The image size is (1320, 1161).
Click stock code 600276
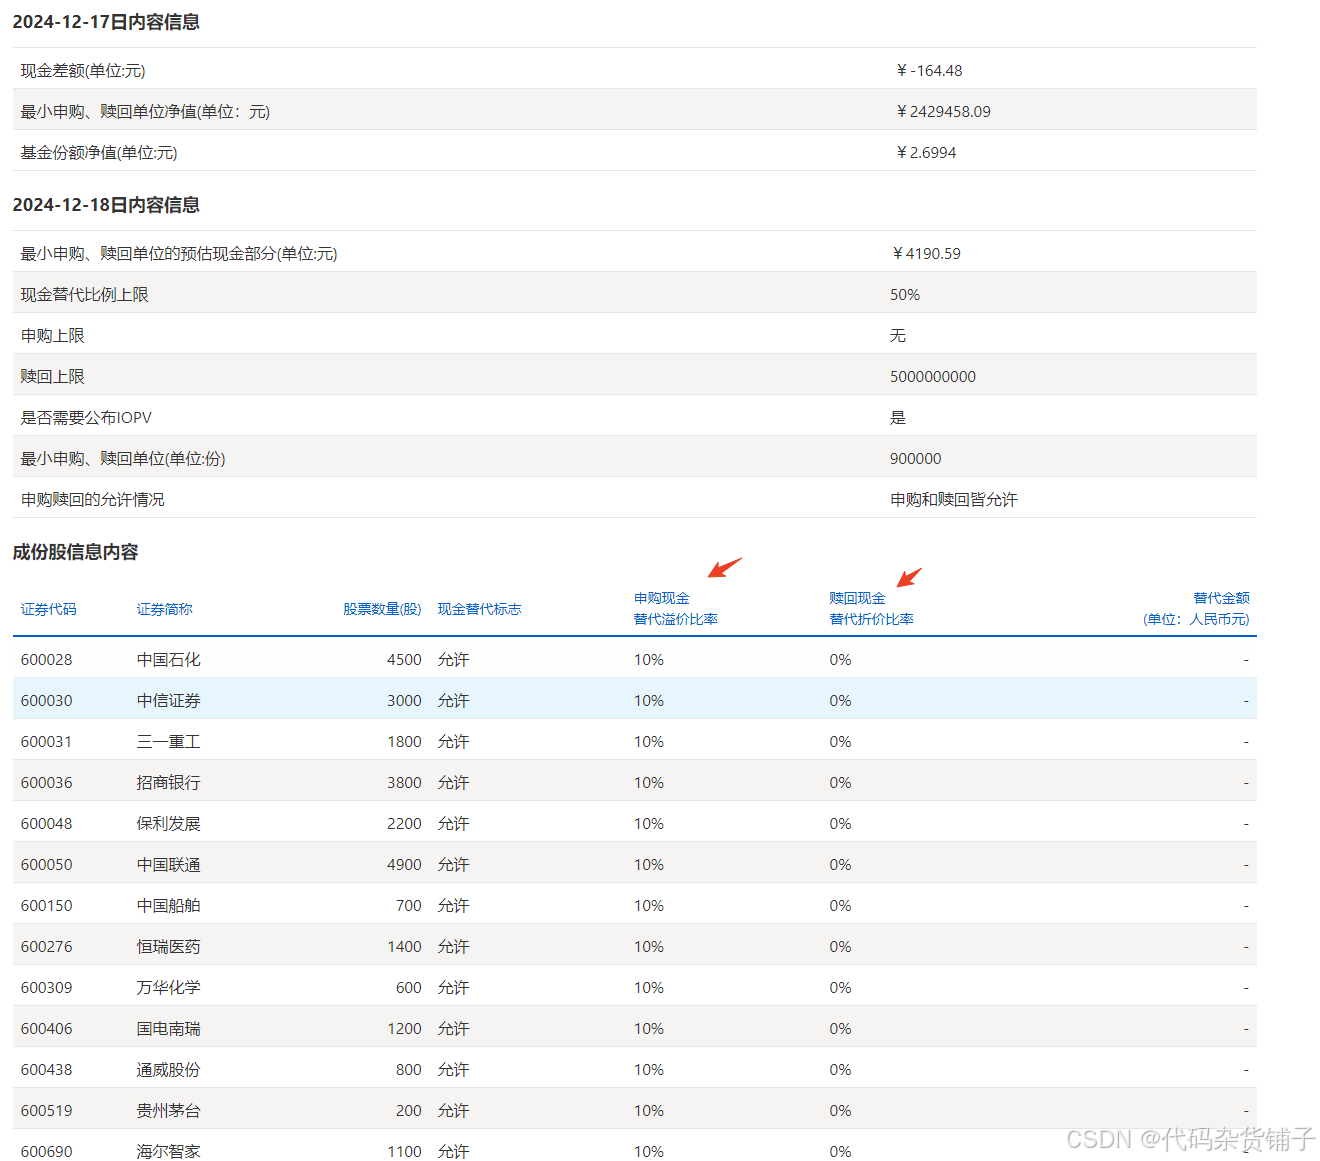pos(46,947)
